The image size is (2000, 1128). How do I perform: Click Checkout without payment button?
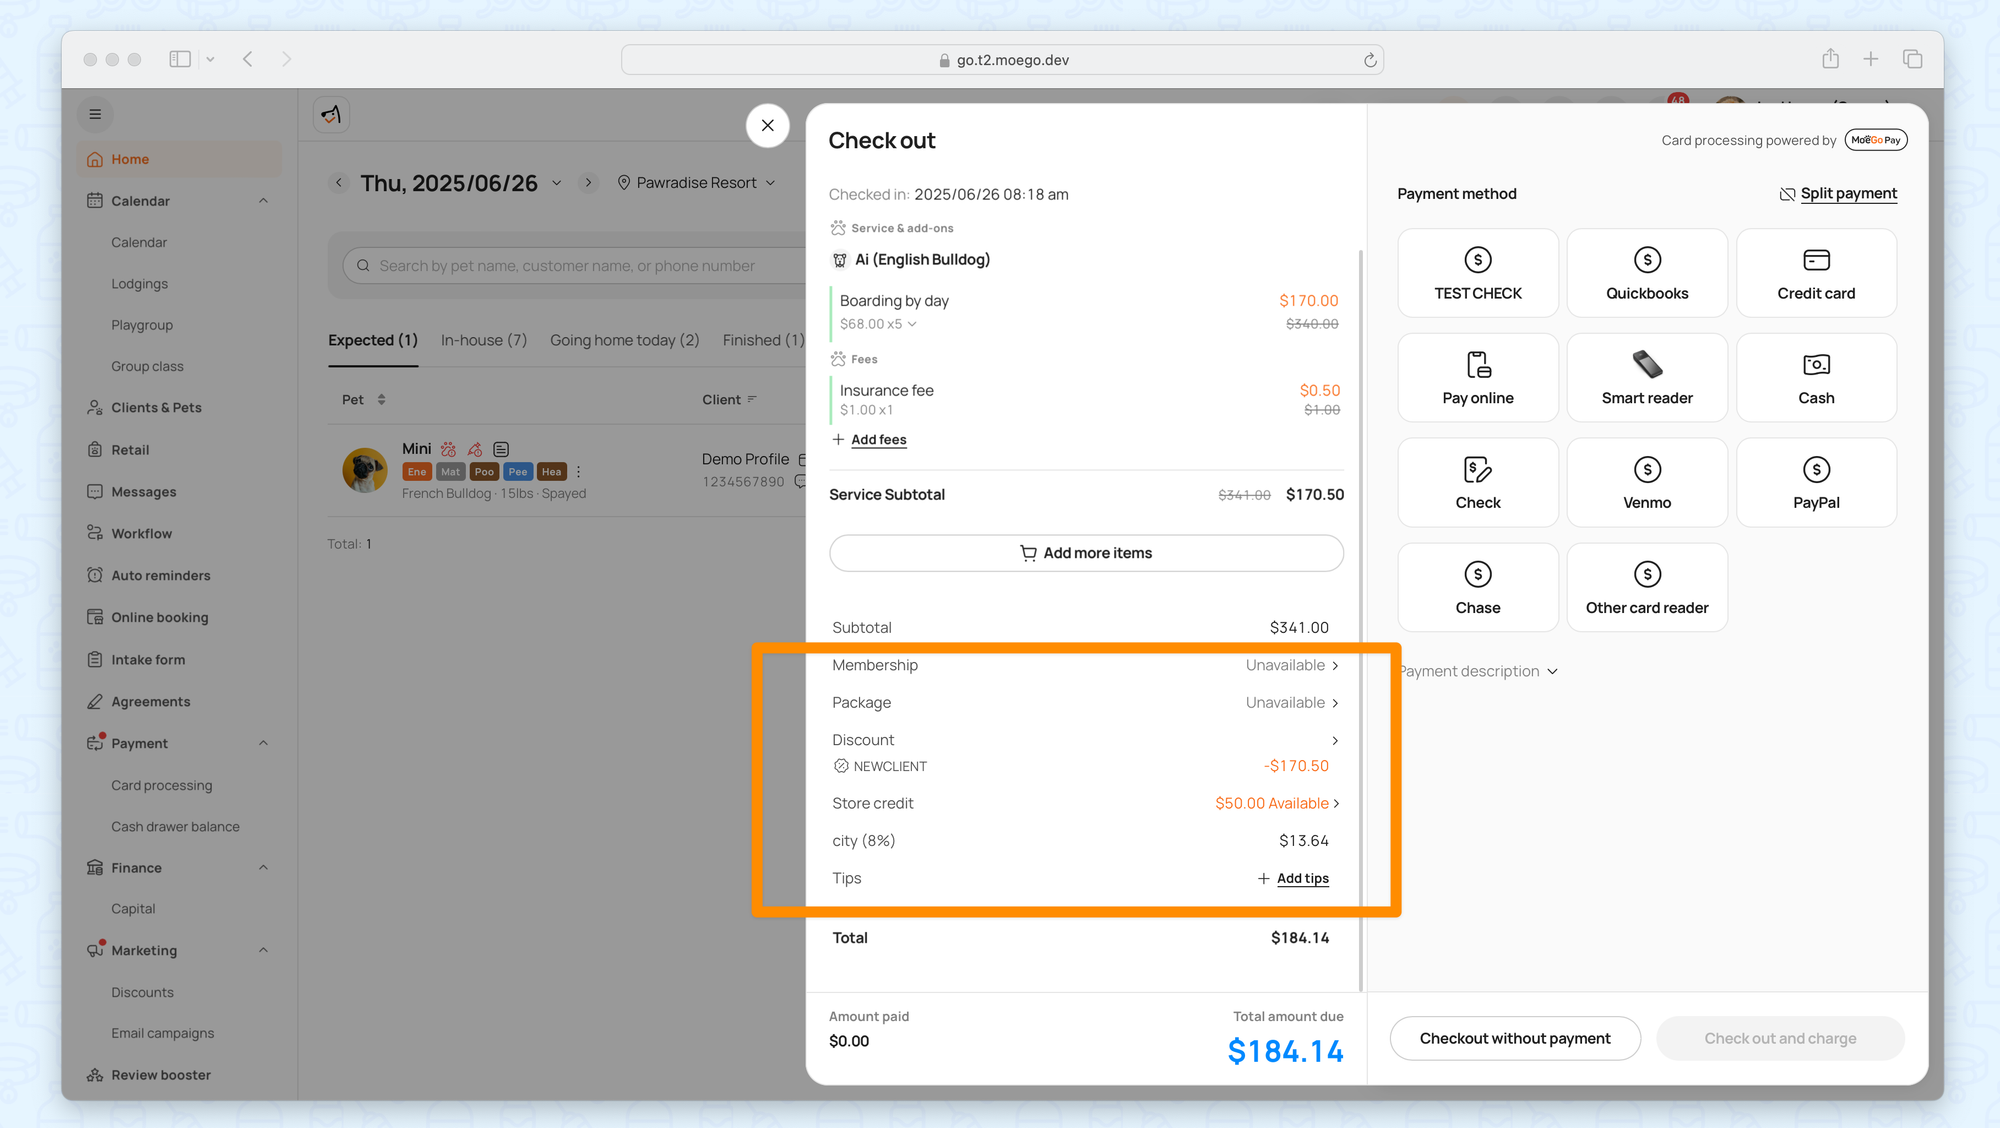pos(1514,1038)
